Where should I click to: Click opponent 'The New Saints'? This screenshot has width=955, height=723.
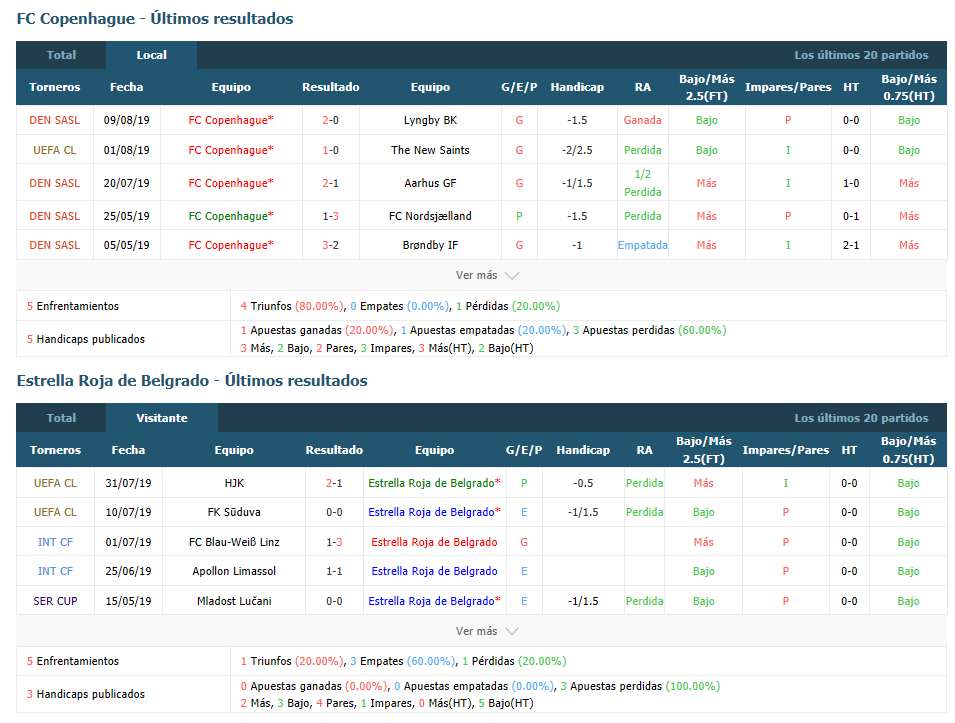click(x=430, y=150)
